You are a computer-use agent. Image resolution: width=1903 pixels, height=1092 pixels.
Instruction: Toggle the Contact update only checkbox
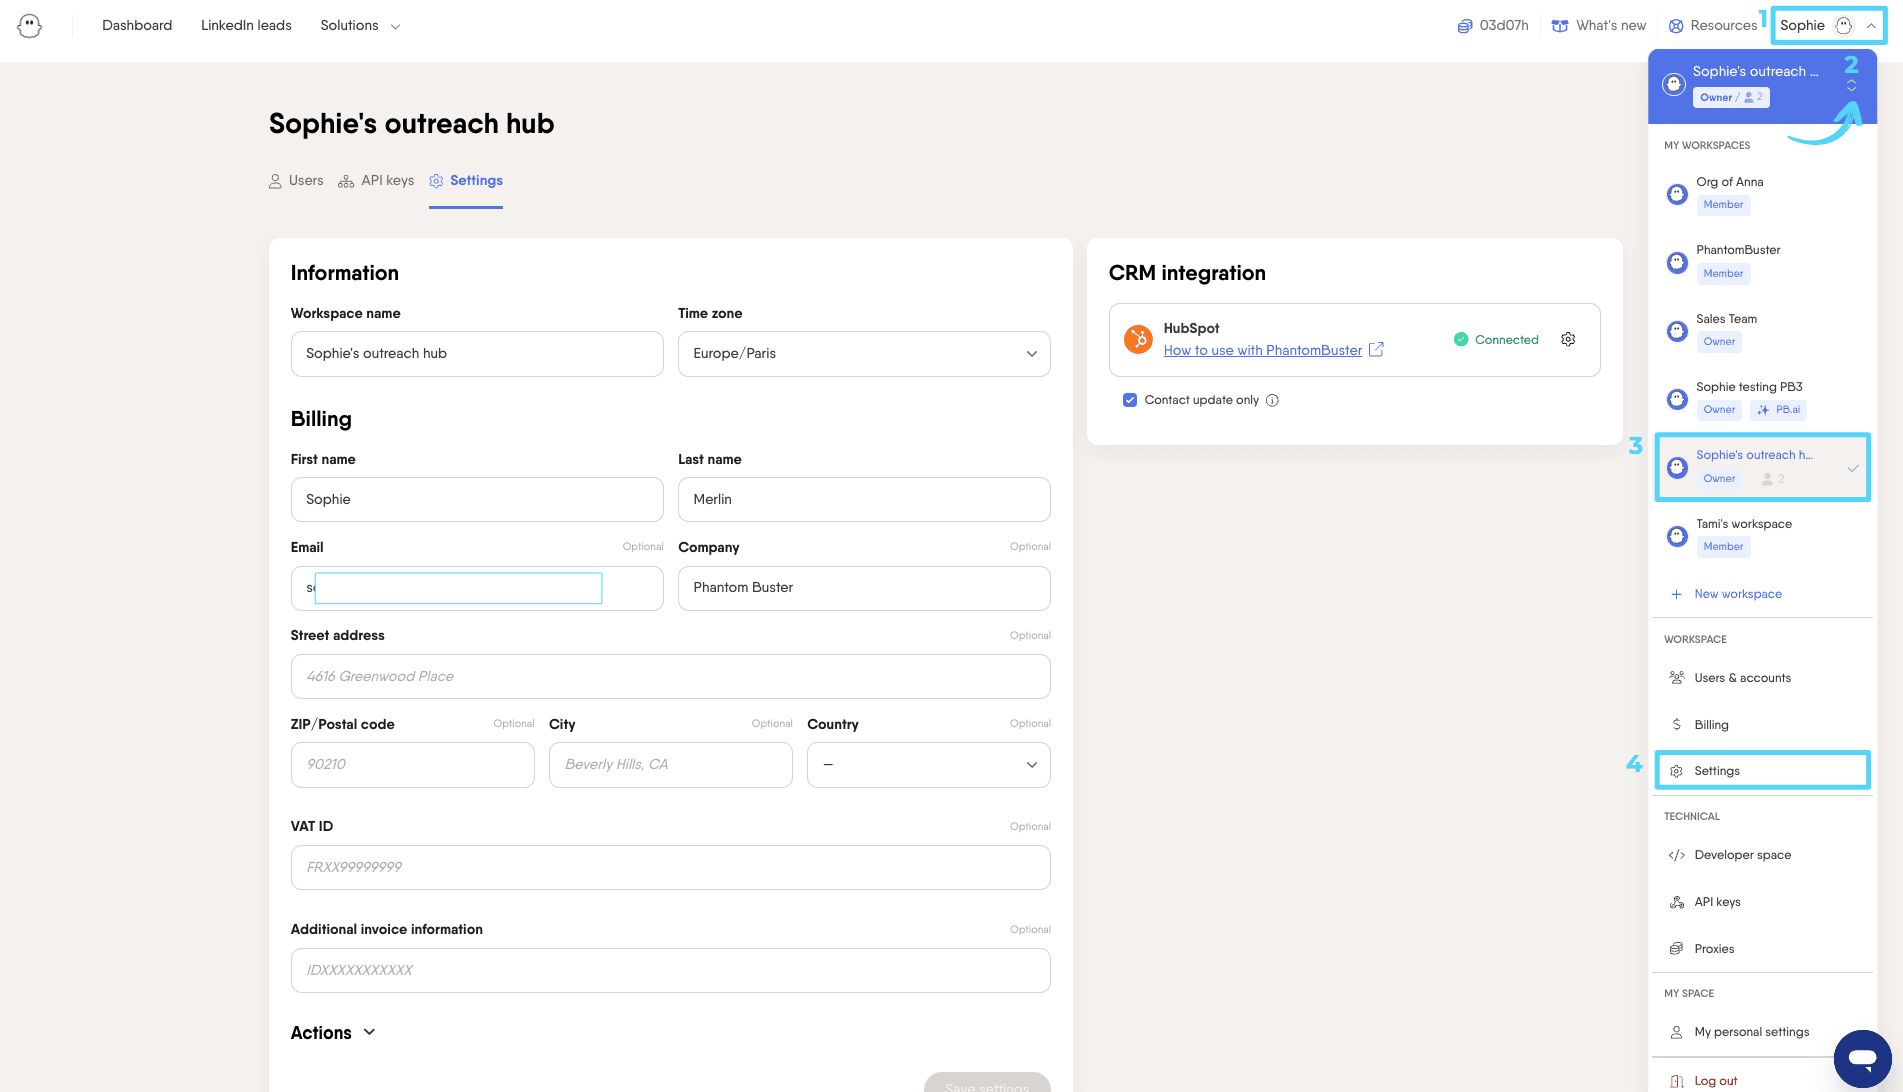click(x=1130, y=400)
